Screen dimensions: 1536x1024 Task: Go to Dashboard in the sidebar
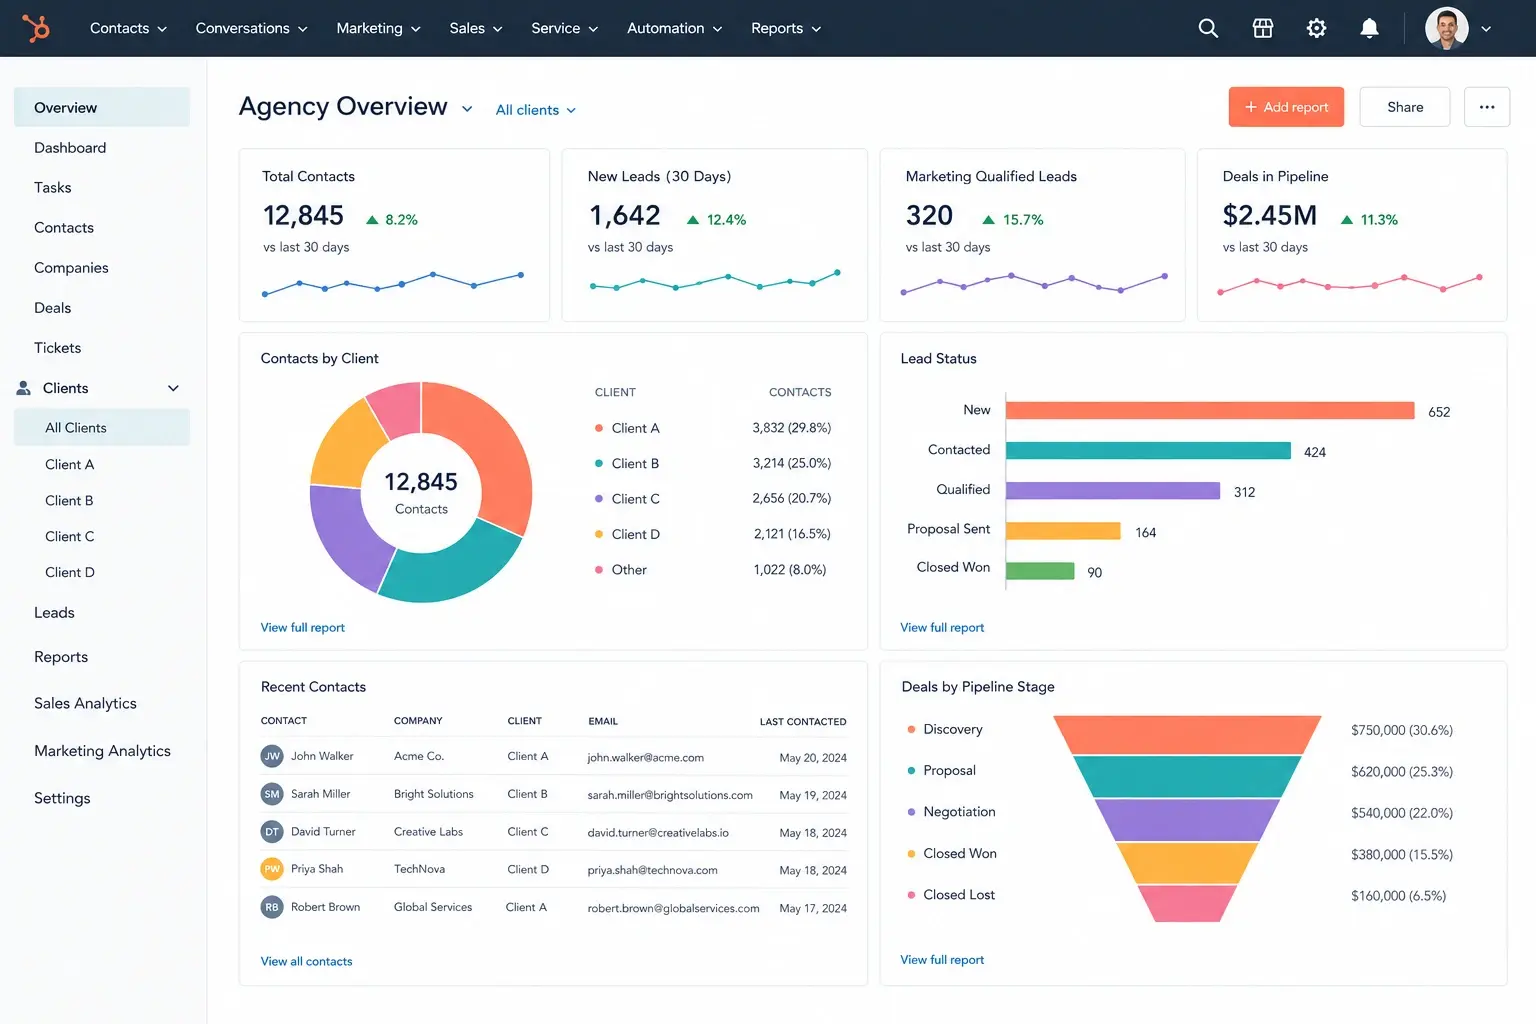point(70,148)
